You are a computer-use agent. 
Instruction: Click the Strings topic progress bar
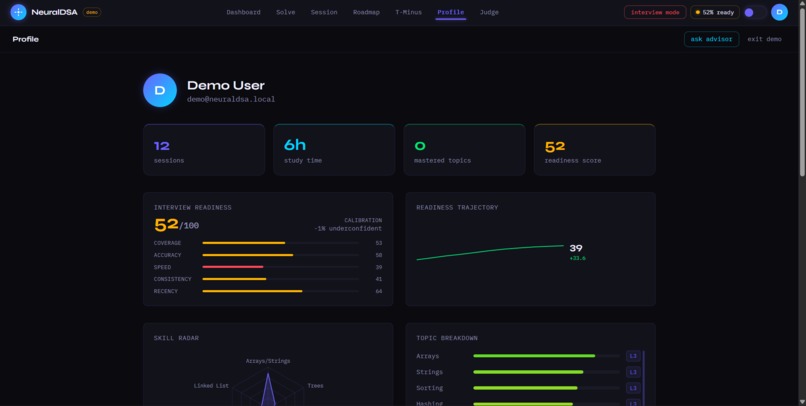(546, 372)
